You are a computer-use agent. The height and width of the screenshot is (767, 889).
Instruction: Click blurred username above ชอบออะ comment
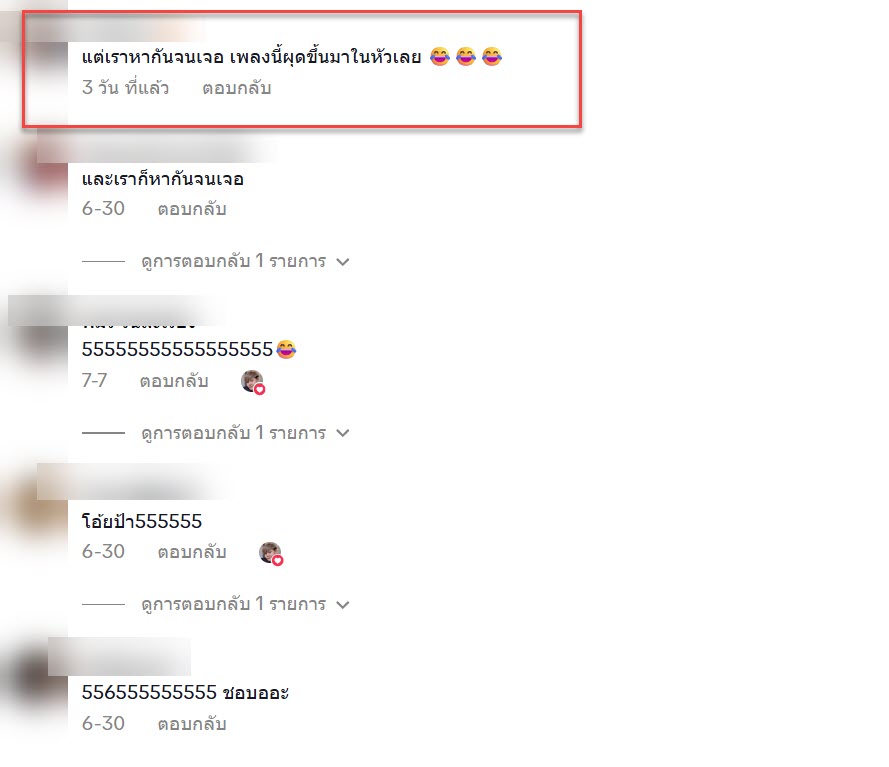coord(119,656)
